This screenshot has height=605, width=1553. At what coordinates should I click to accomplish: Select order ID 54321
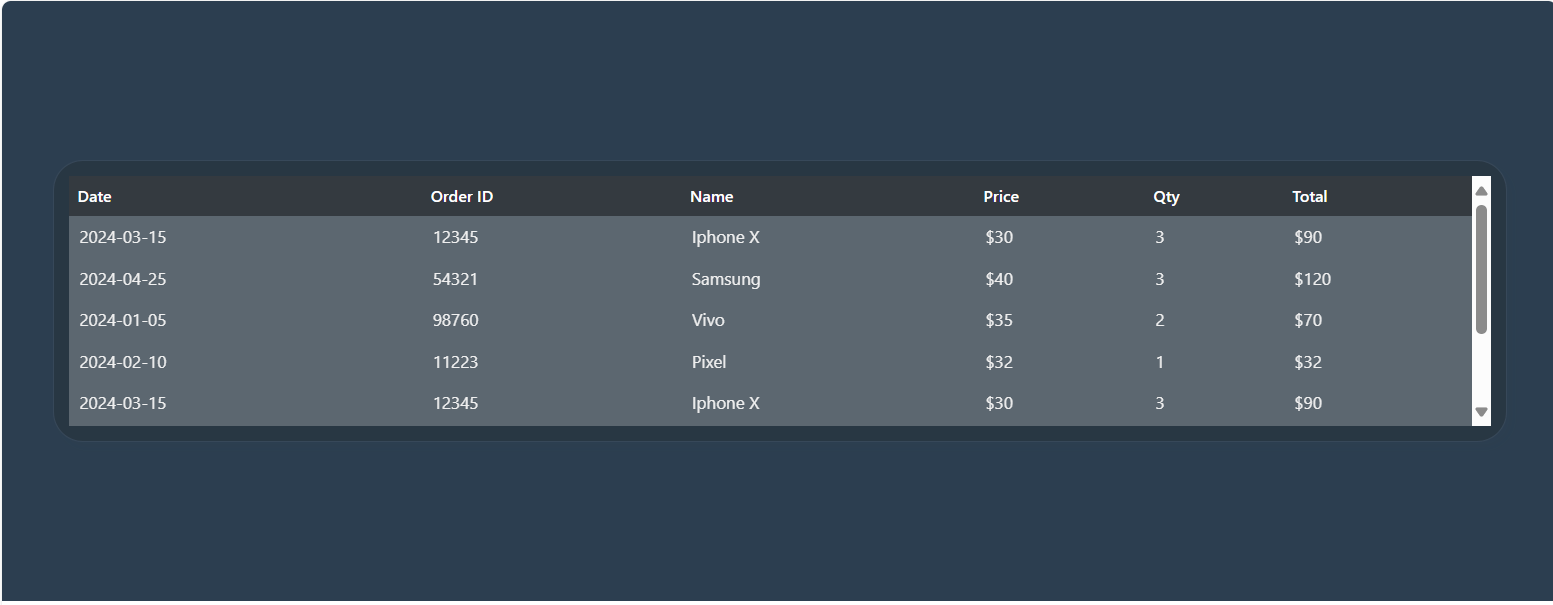pyautogui.click(x=455, y=279)
